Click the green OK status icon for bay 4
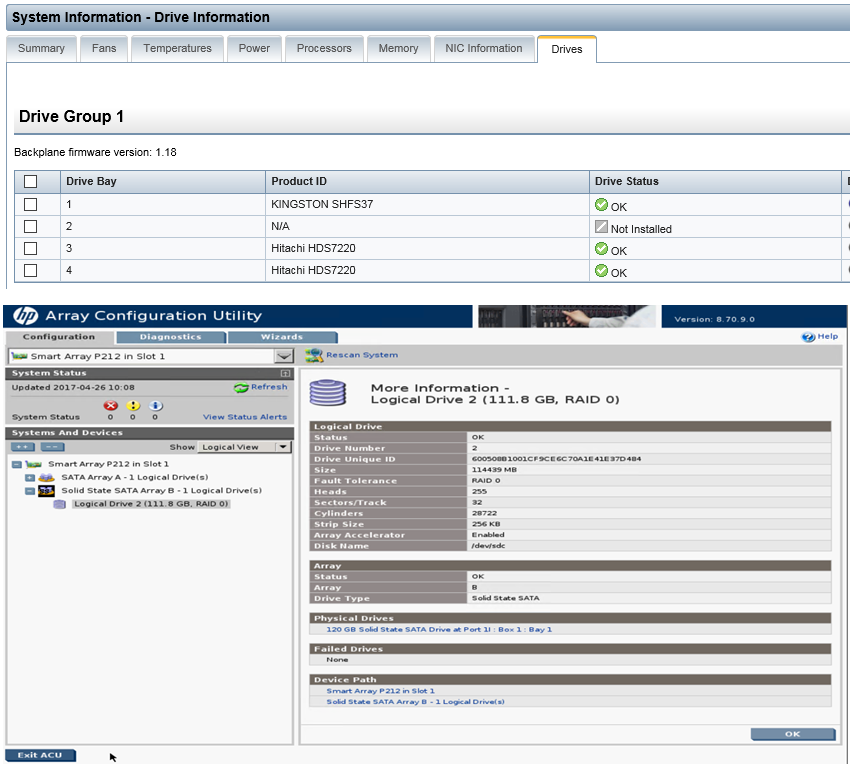Screen dimensions: 854x770 click(x=601, y=271)
